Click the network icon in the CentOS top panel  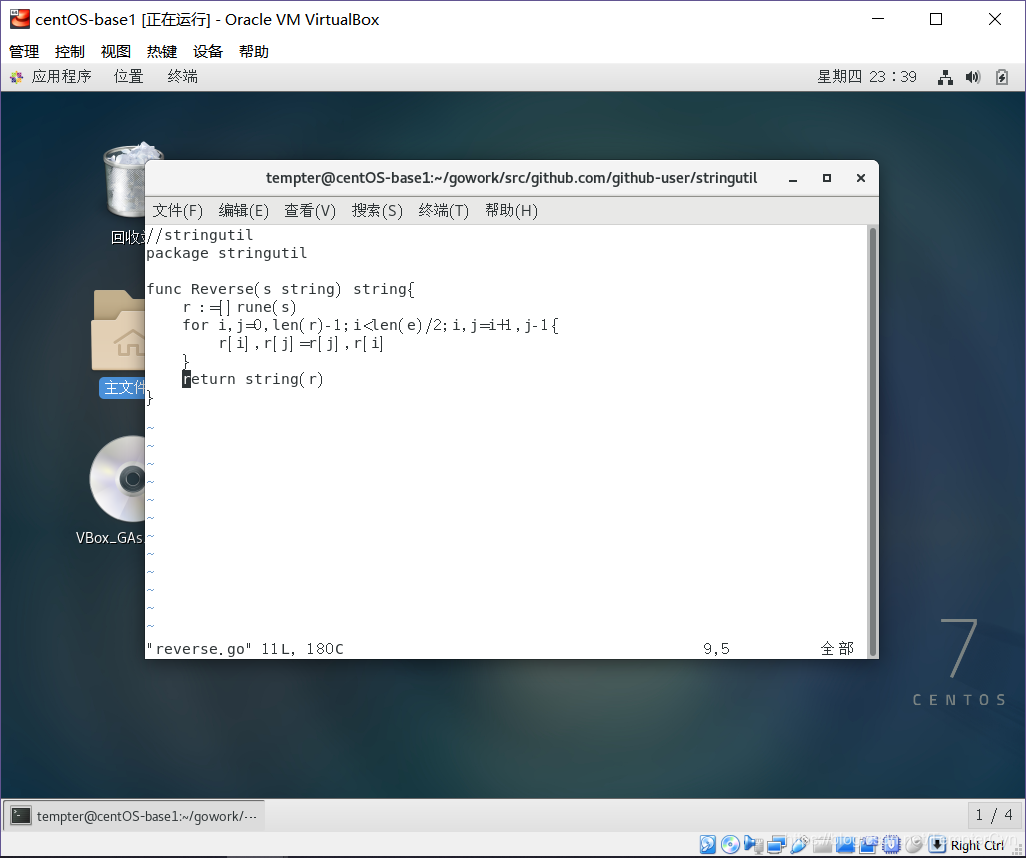945,77
